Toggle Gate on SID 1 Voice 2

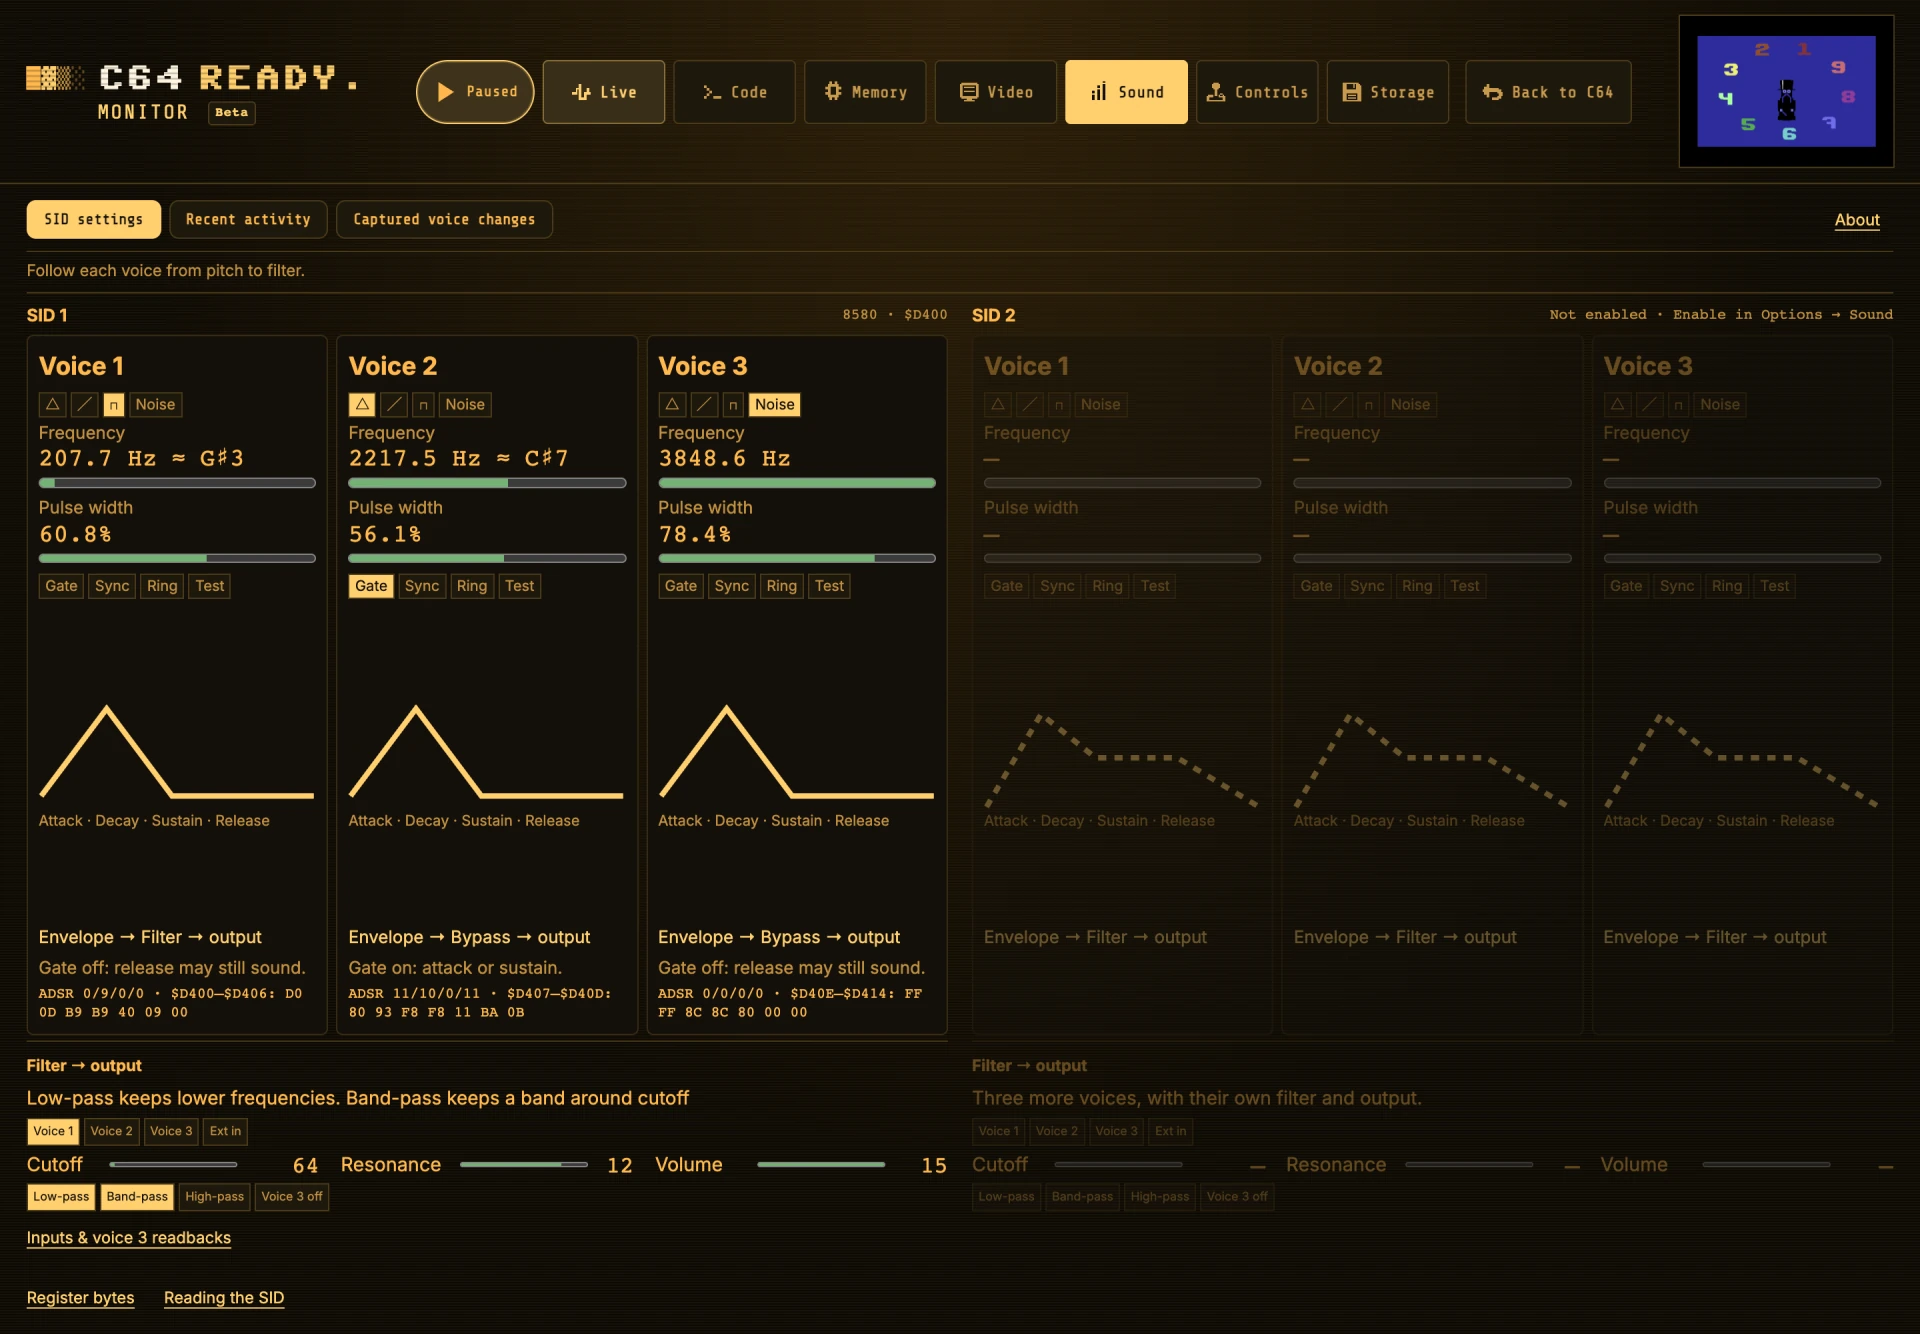[x=371, y=586]
